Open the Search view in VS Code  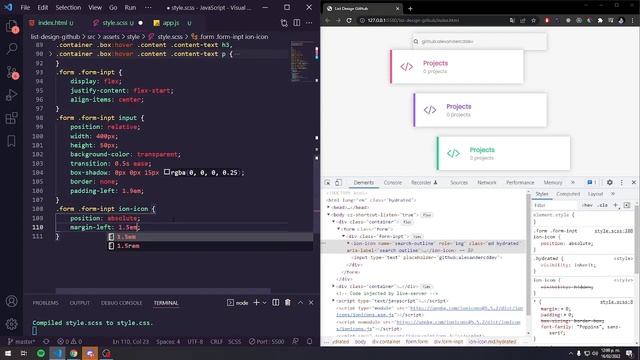pyautogui.click(x=11, y=49)
